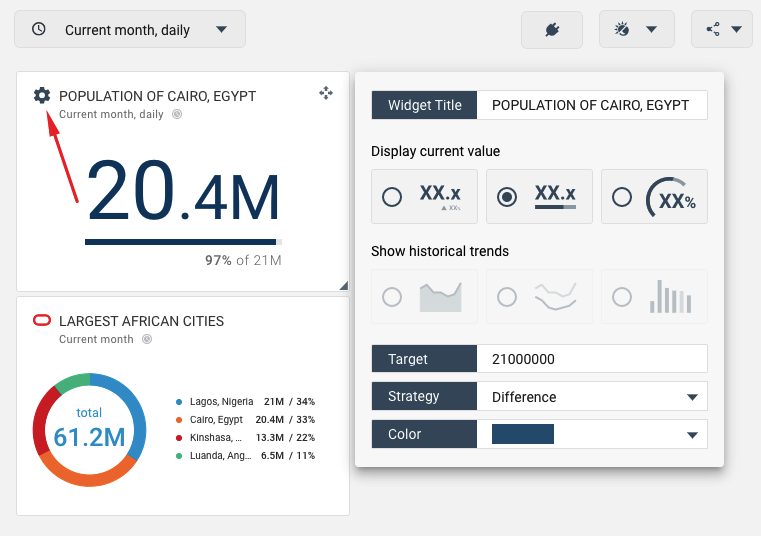The width and height of the screenshot is (761, 536).
Task: Select percentage gauge display option
Action: click(x=654, y=197)
